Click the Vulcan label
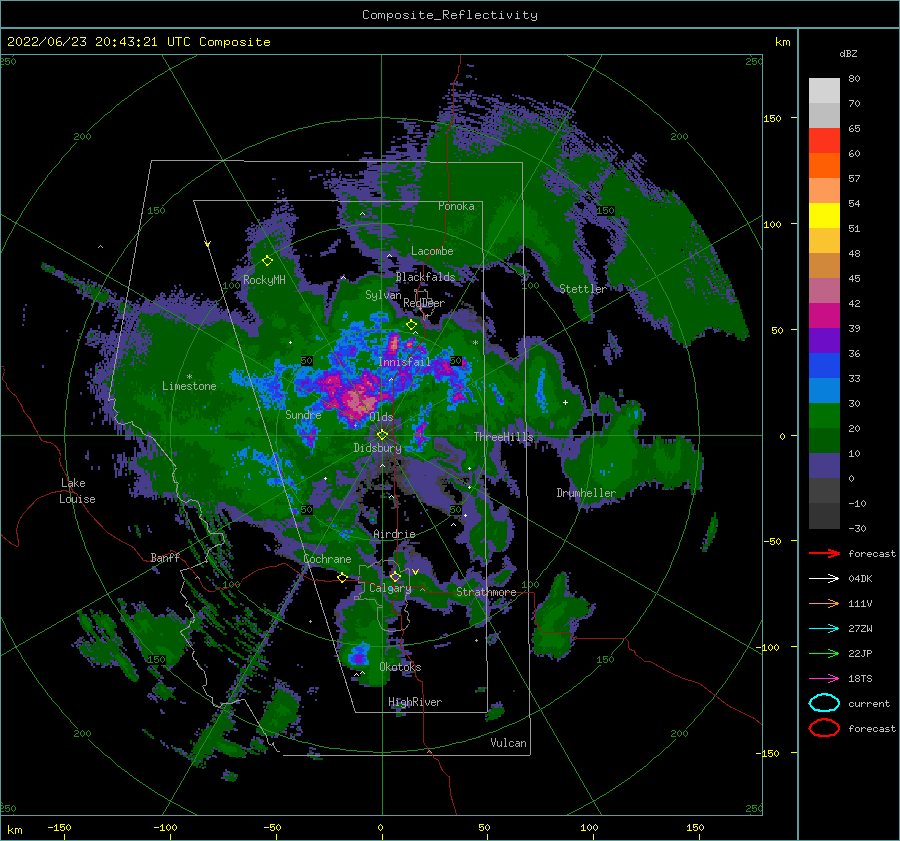 (x=508, y=743)
